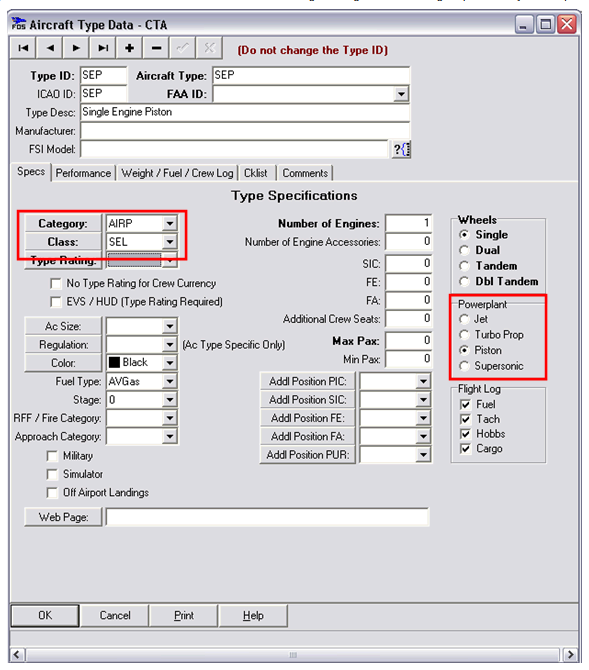The height and width of the screenshot is (670, 589).
Task: Tick the Simulator checkbox
Action: [52, 475]
